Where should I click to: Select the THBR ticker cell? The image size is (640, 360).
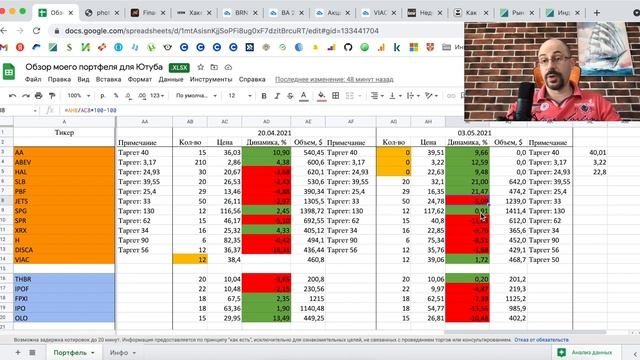64,279
